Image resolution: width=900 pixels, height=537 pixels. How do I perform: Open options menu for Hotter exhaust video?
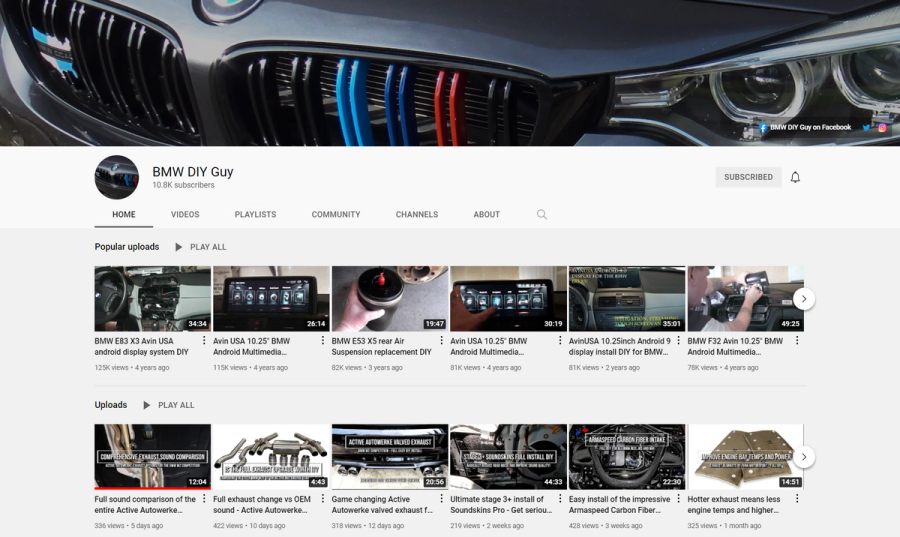pyautogui.click(x=797, y=499)
